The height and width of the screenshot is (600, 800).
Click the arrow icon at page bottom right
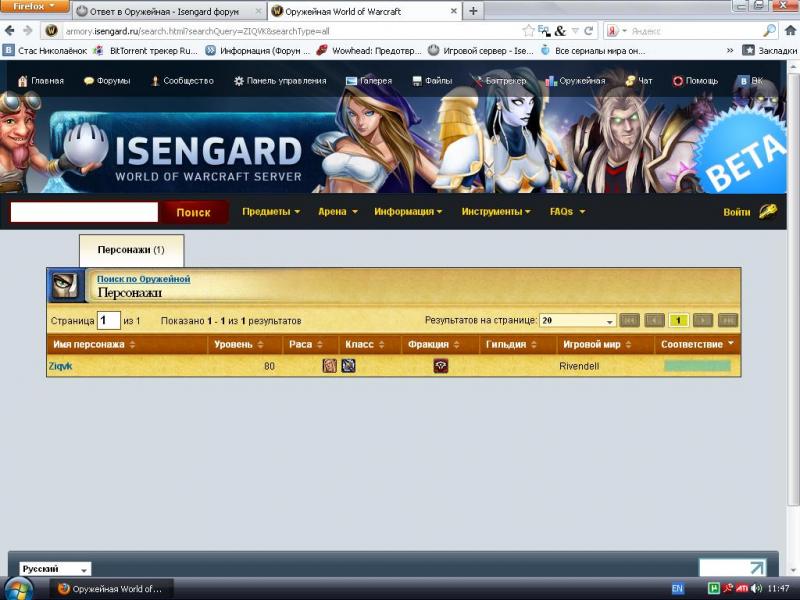757,567
